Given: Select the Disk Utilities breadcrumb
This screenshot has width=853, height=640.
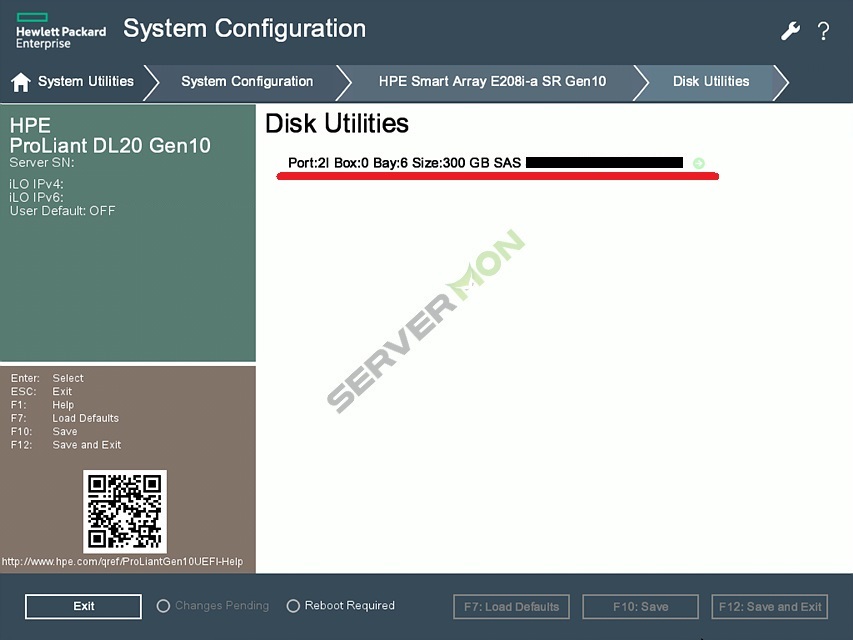Looking at the screenshot, I should (x=711, y=82).
